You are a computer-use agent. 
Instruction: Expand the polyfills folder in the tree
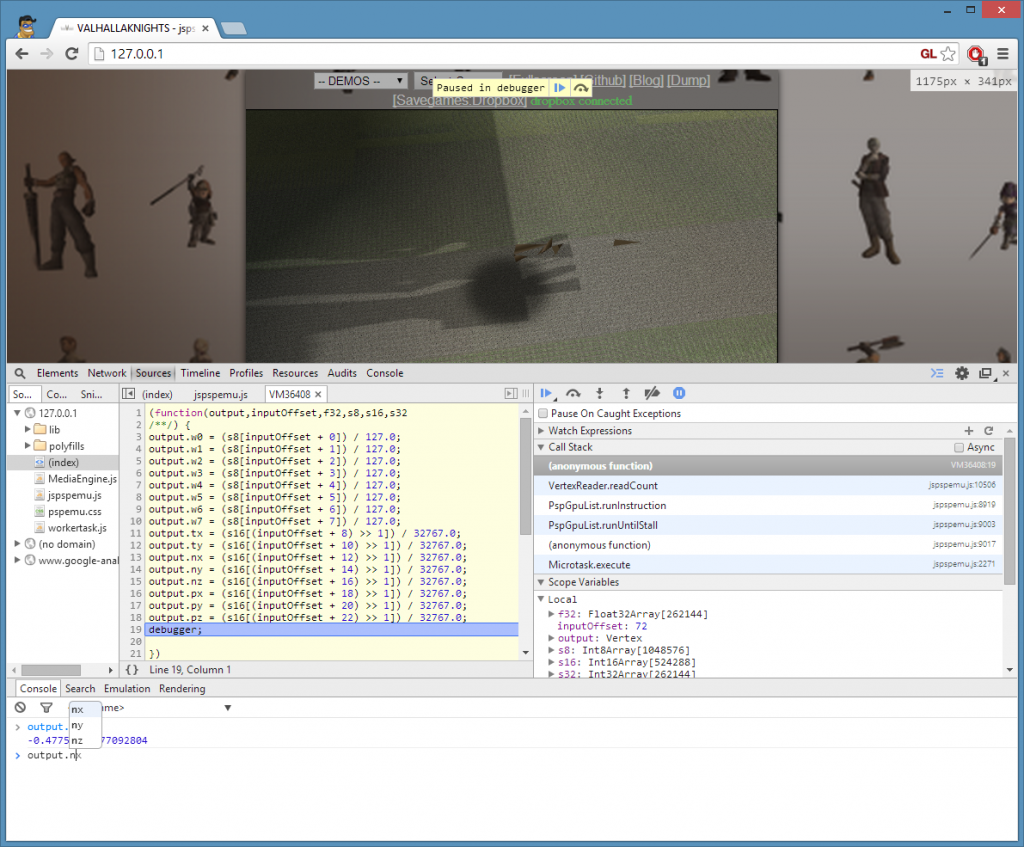pyautogui.click(x=29, y=445)
